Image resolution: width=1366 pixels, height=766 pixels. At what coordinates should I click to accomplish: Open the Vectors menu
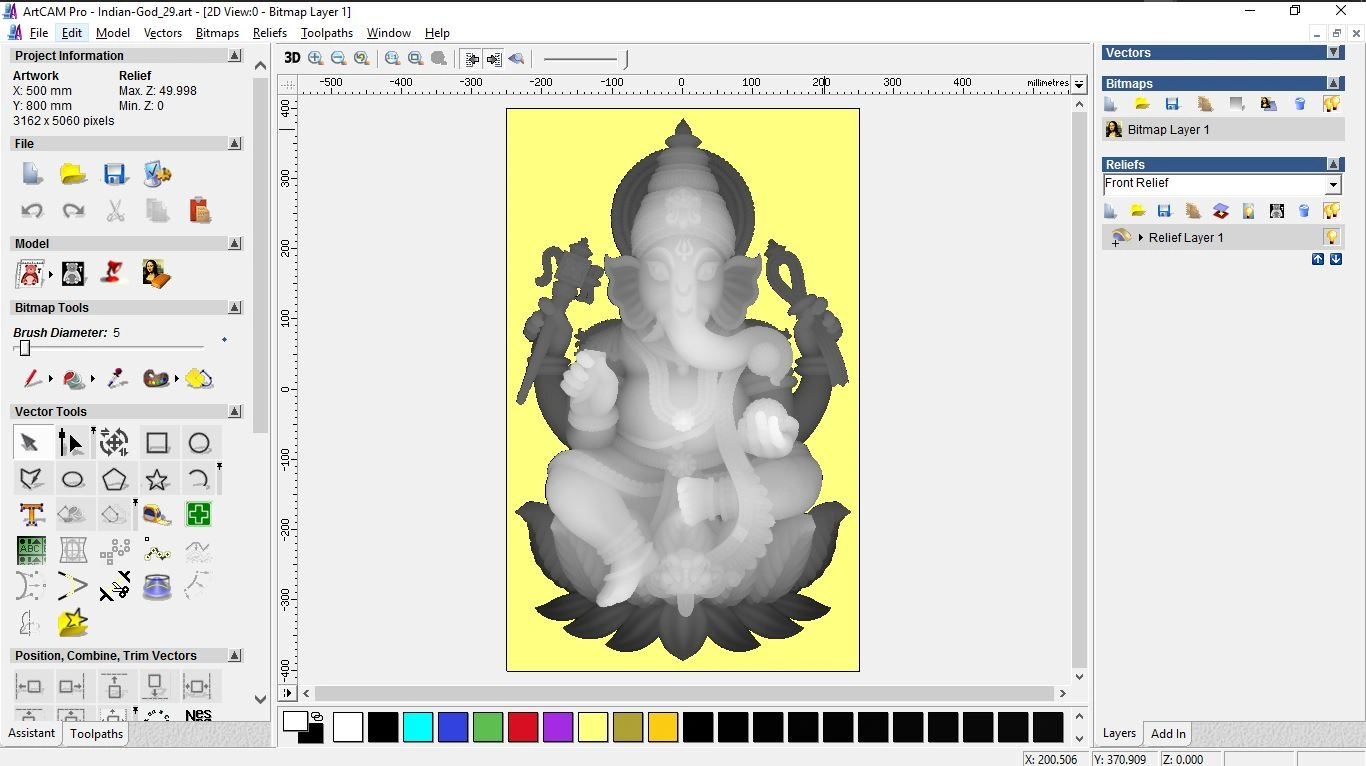pos(163,32)
